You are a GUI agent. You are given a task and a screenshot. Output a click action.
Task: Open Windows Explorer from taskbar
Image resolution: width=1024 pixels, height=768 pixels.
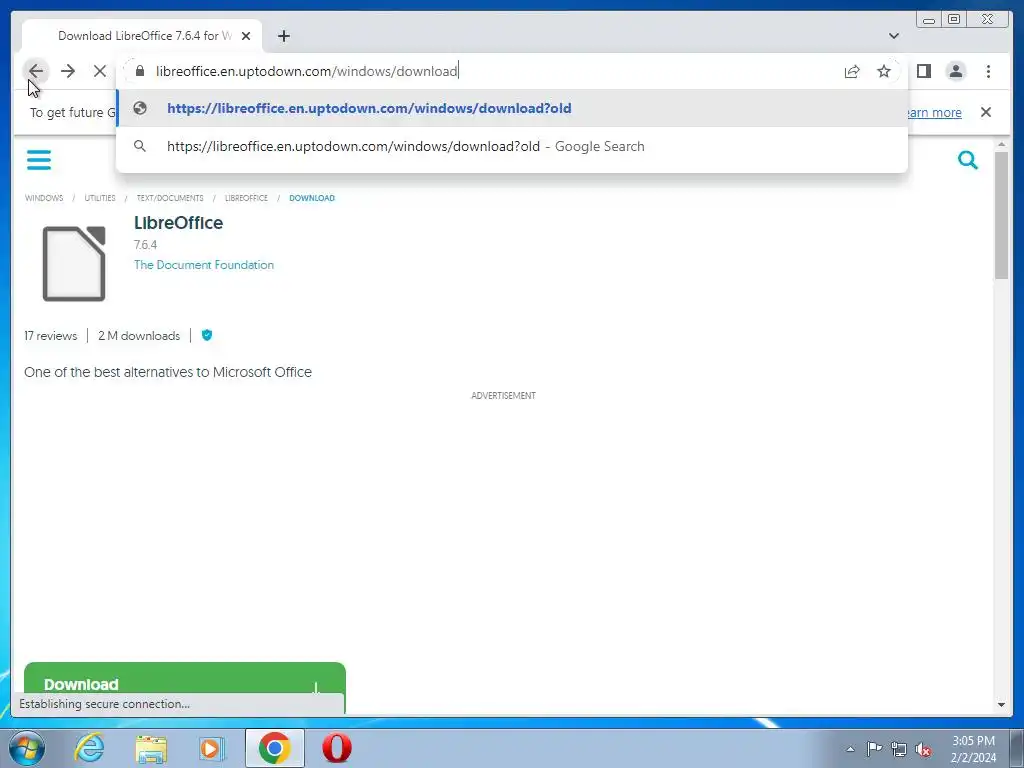coord(151,748)
